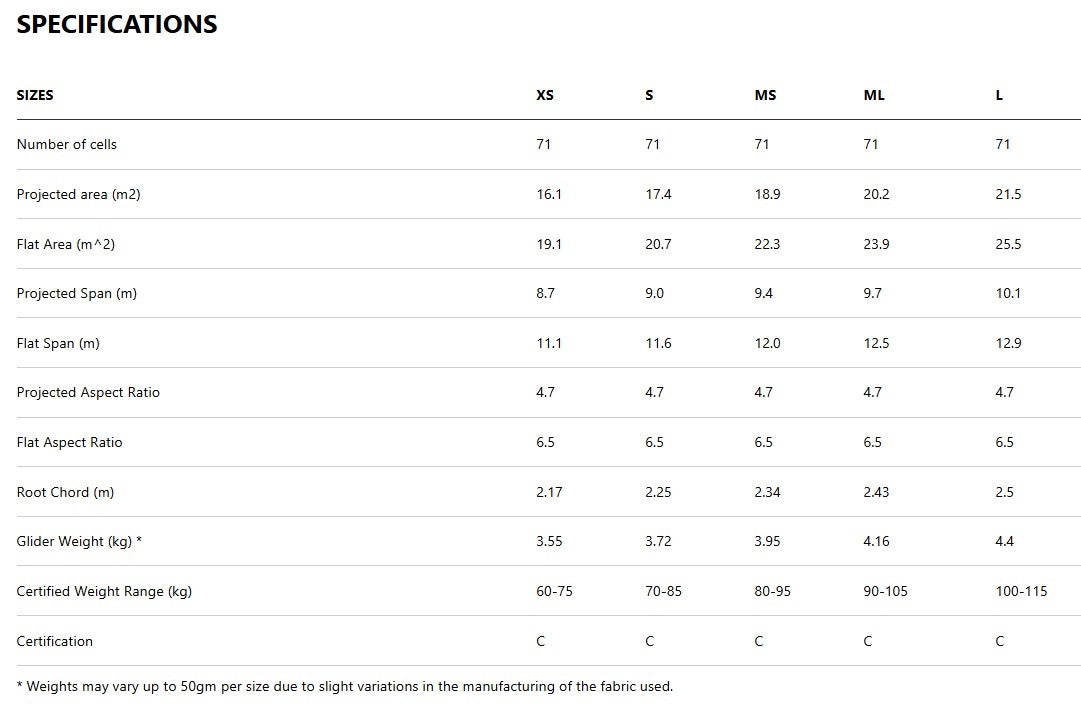Select the Flat Span (m) row label

58,343
